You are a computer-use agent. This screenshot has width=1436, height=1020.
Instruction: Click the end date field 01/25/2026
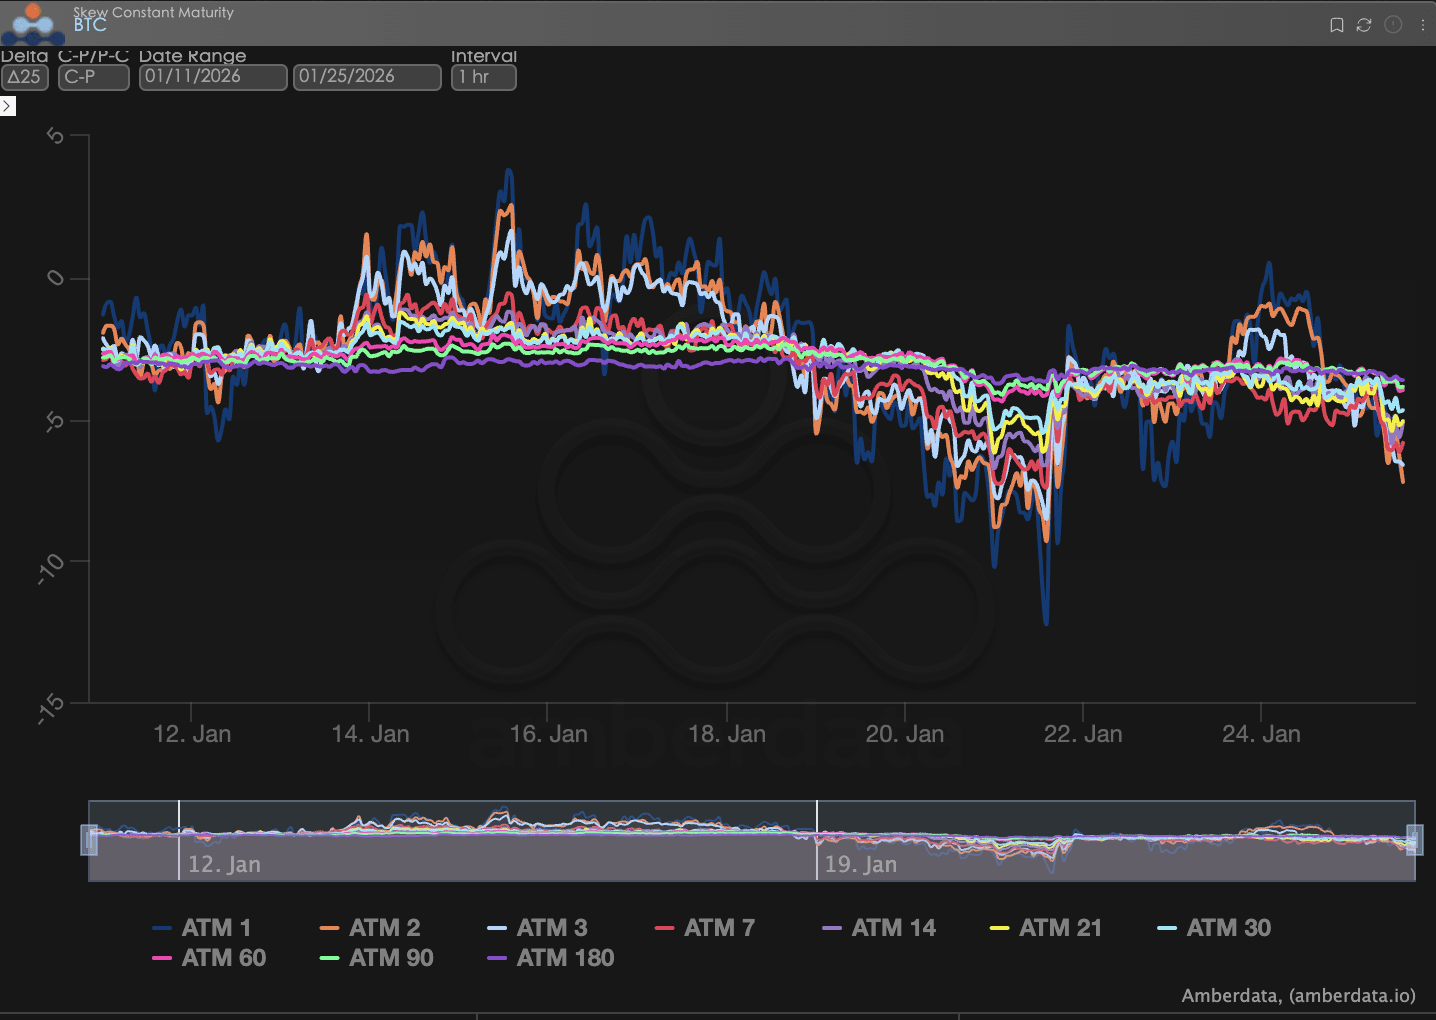[366, 77]
